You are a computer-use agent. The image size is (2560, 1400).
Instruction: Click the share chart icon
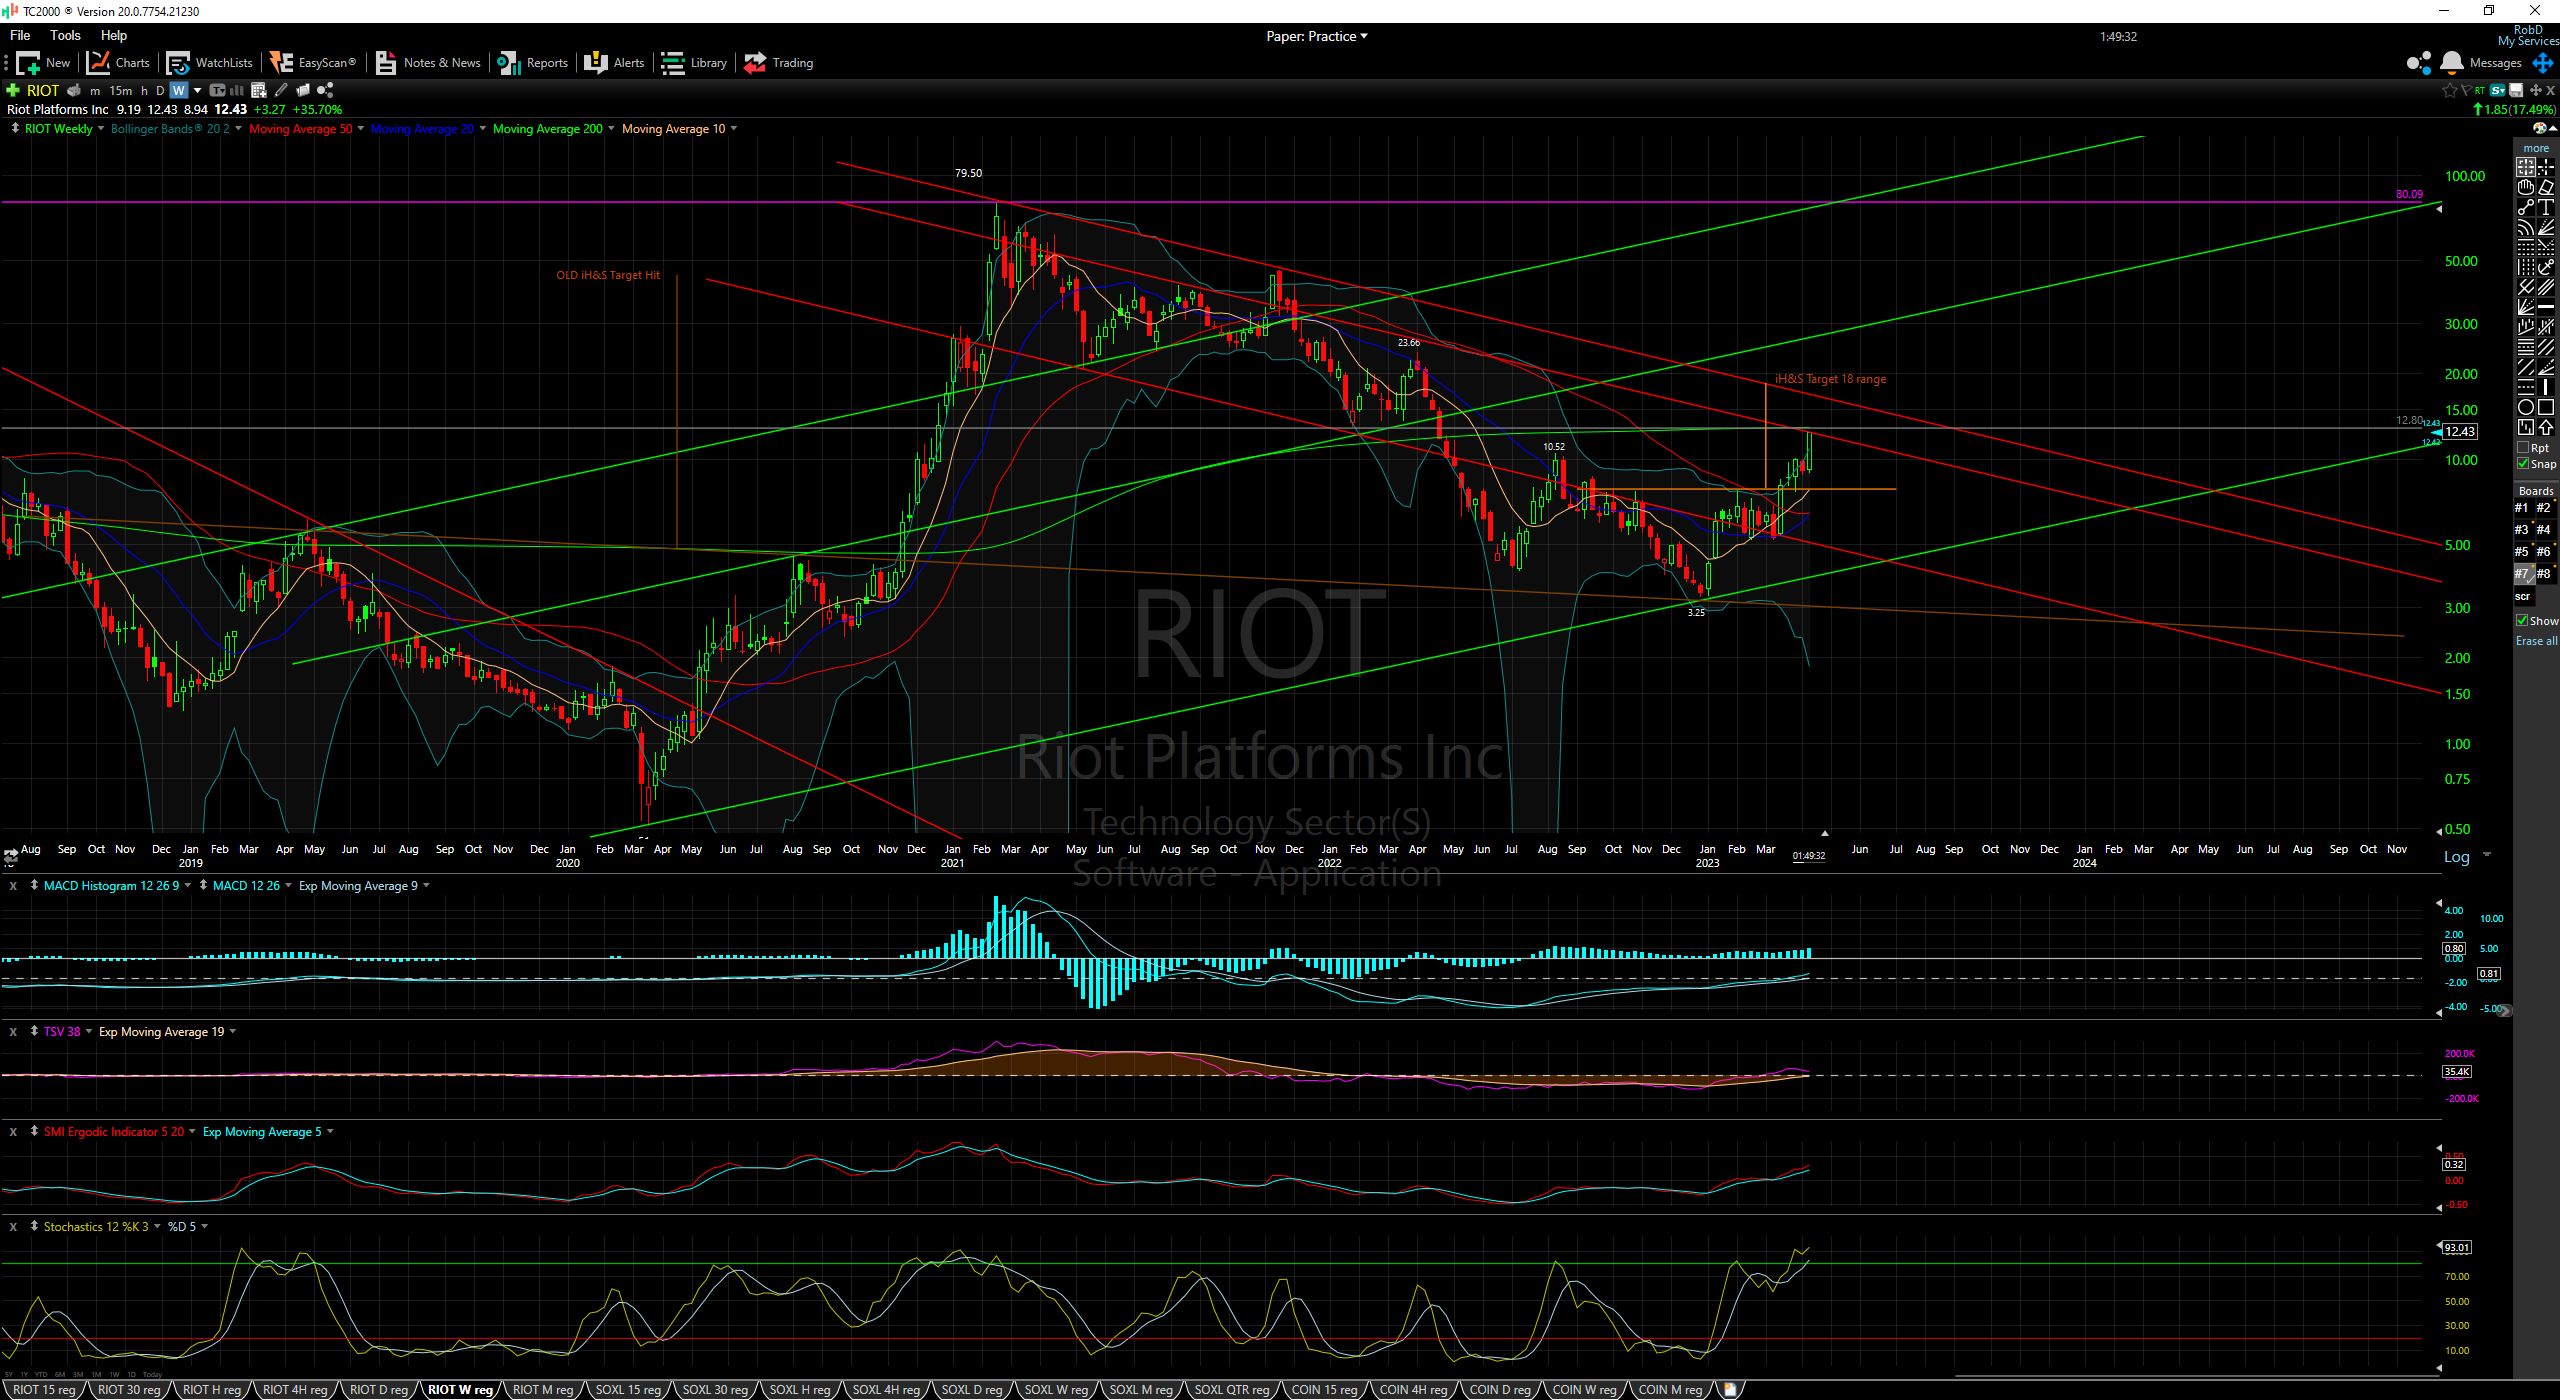(x=325, y=90)
